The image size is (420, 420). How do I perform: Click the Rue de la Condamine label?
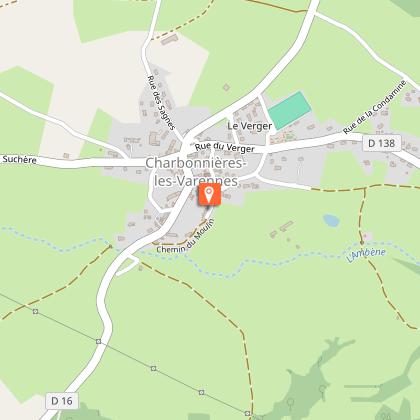click(375, 107)
